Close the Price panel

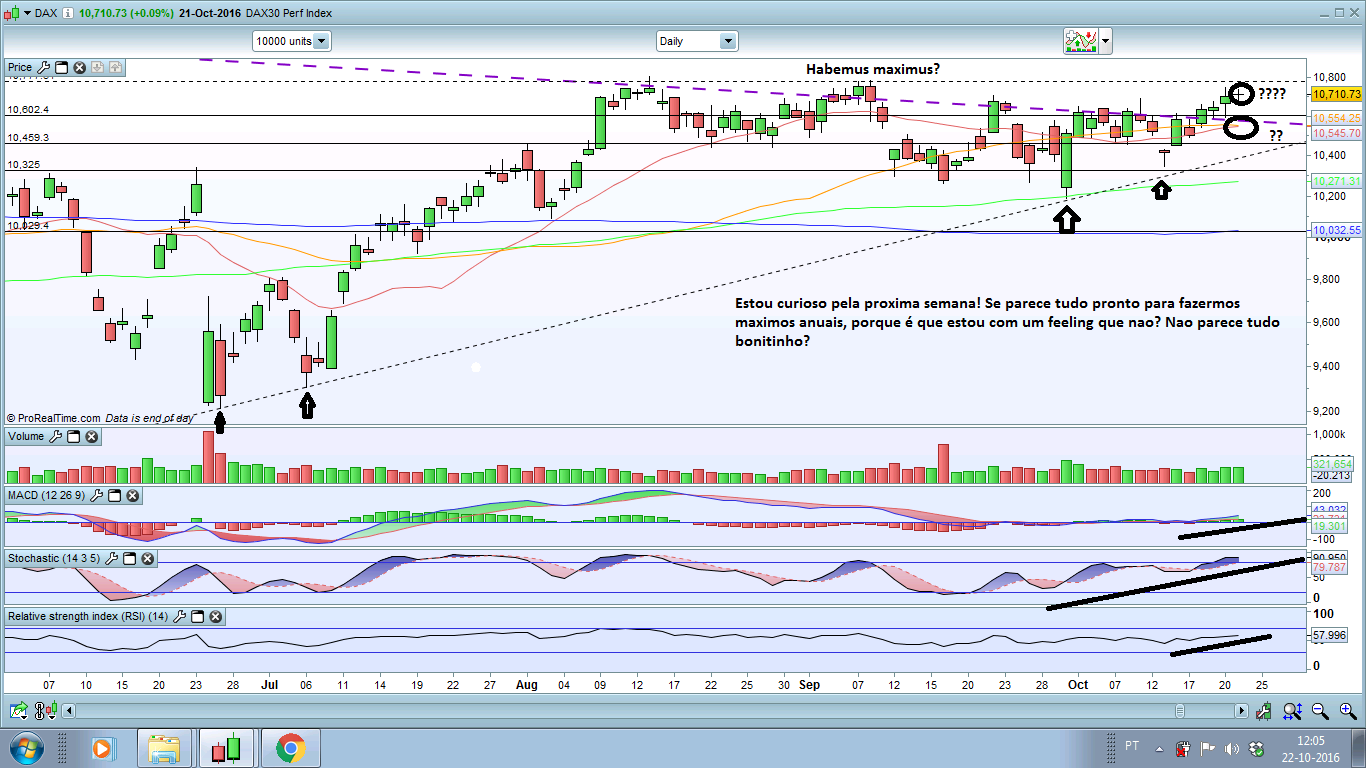pyautogui.click(x=79, y=68)
